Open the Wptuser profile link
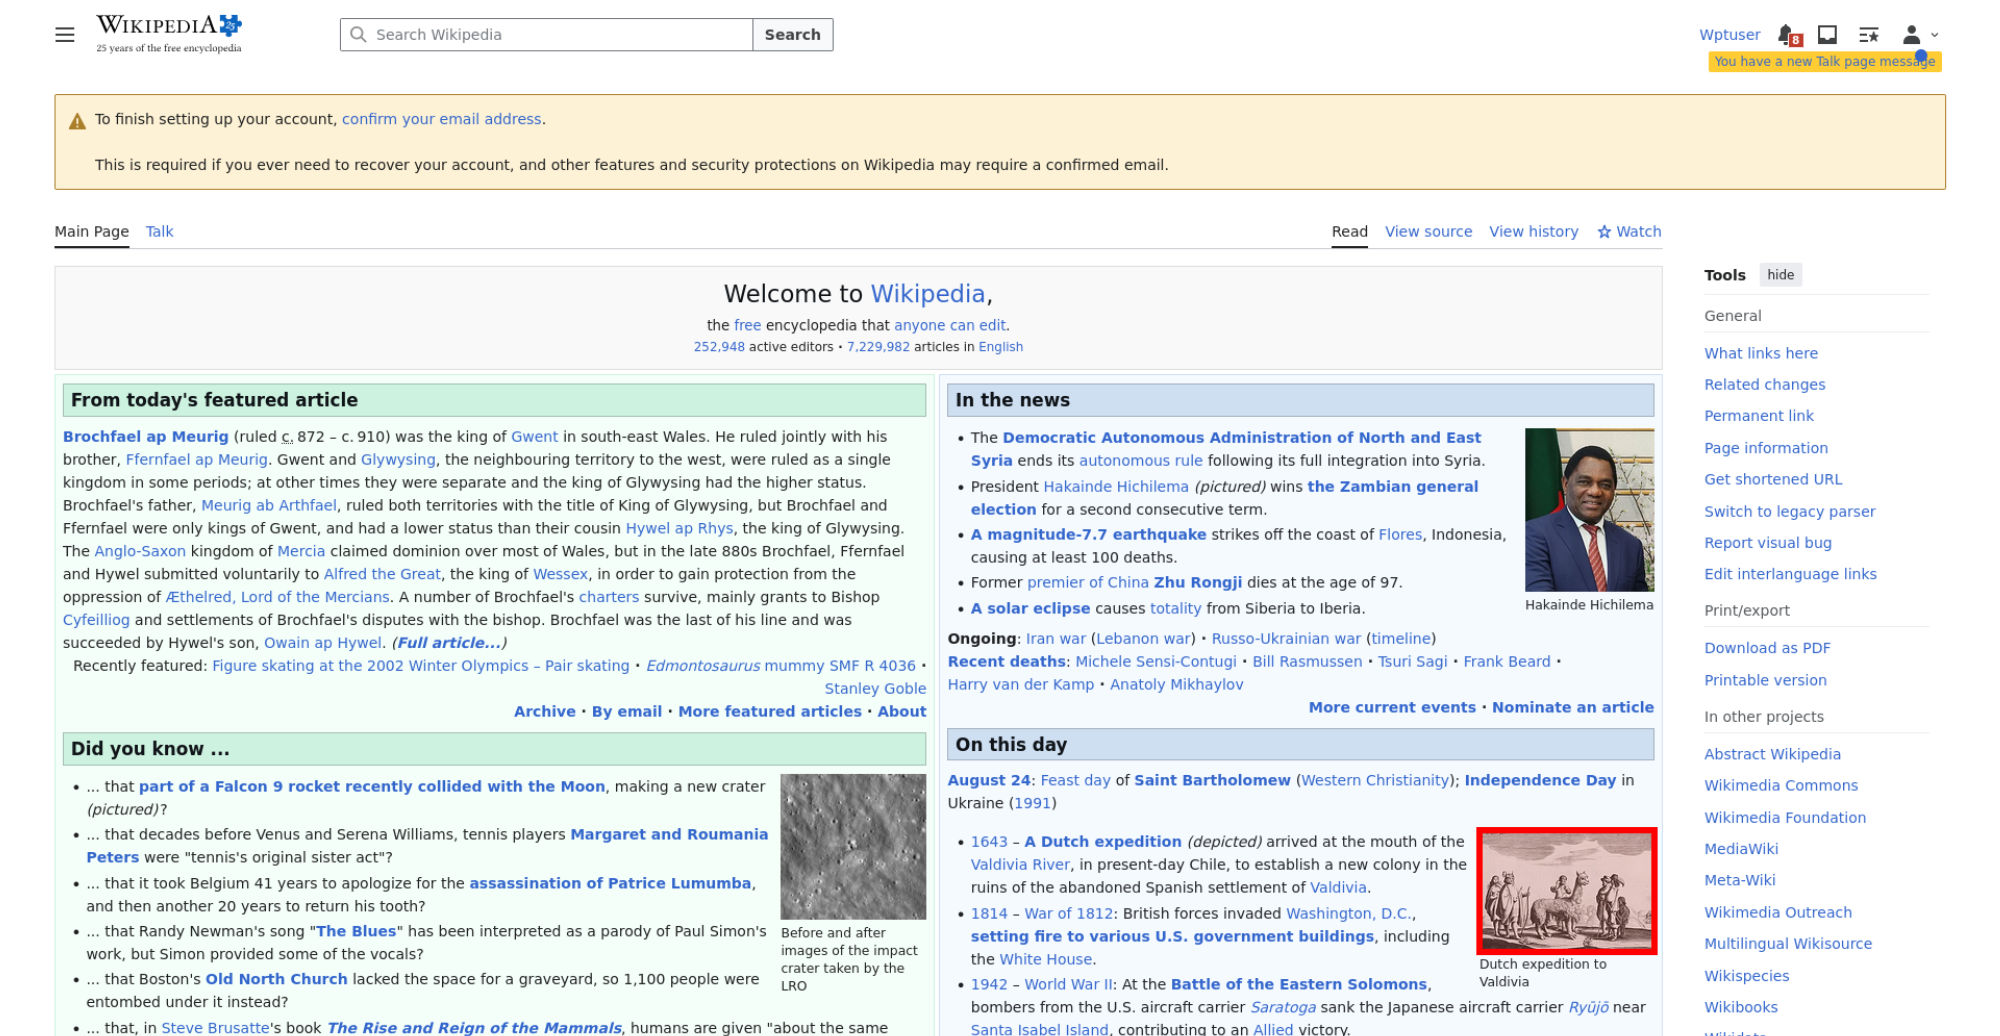This screenshot has height=1036, width=2000. [x=1729, y=35]
